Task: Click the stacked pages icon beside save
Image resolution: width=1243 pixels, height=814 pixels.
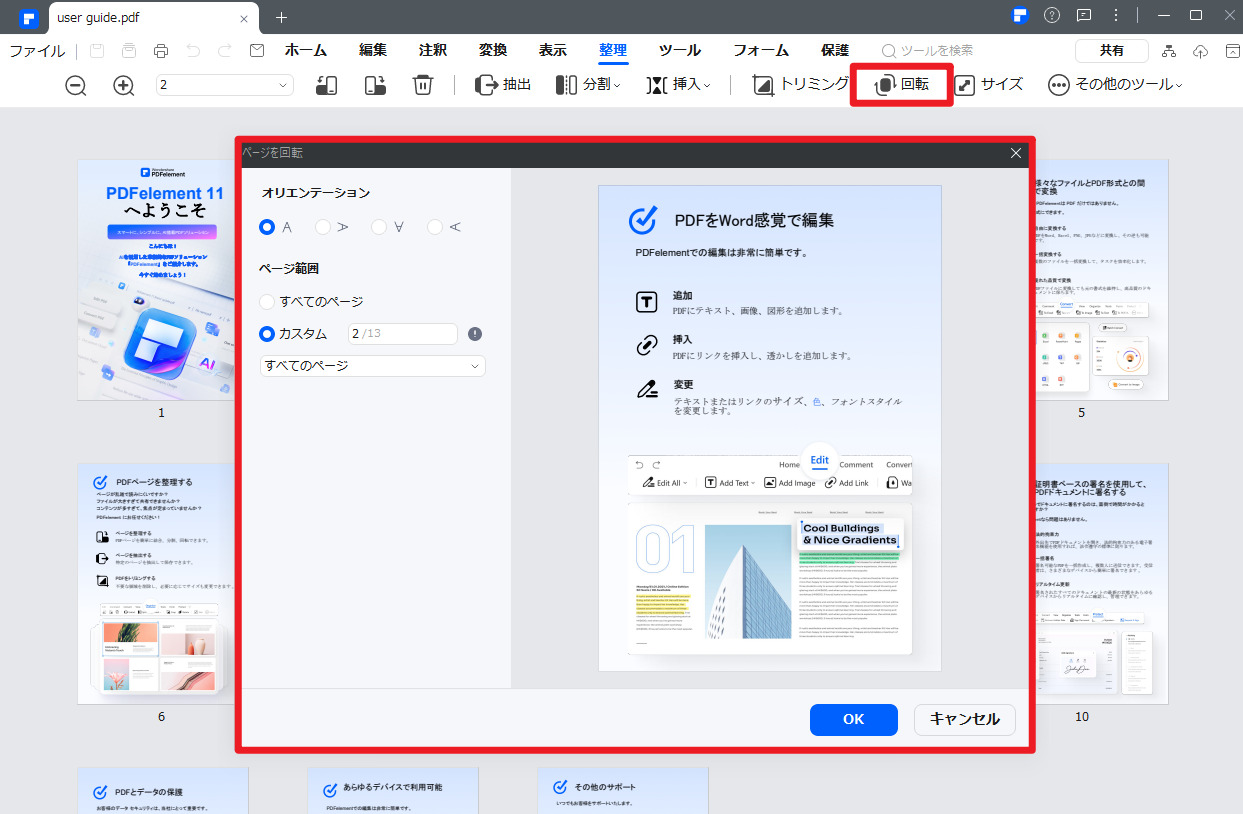Action: click(x=129, y=51)
